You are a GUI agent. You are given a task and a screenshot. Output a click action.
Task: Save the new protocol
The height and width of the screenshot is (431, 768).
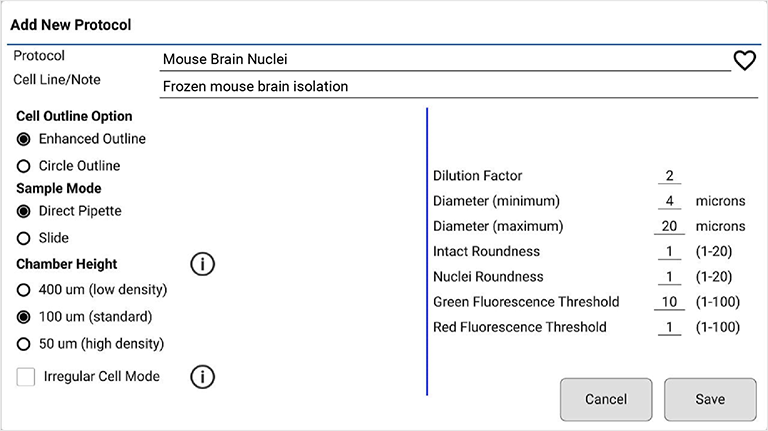[710, 399]
